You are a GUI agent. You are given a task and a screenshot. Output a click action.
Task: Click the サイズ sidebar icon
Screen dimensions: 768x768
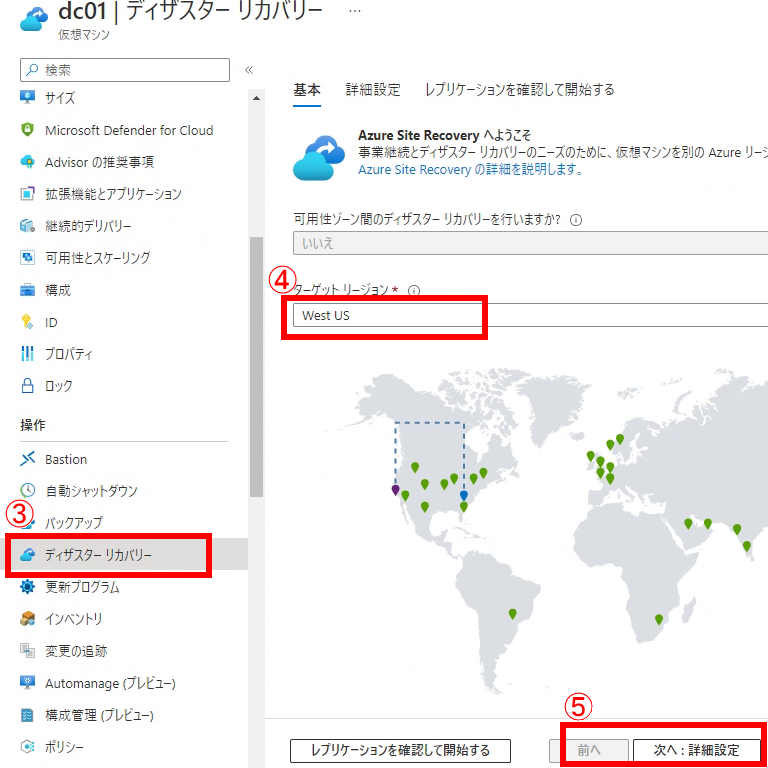[27, 97]
